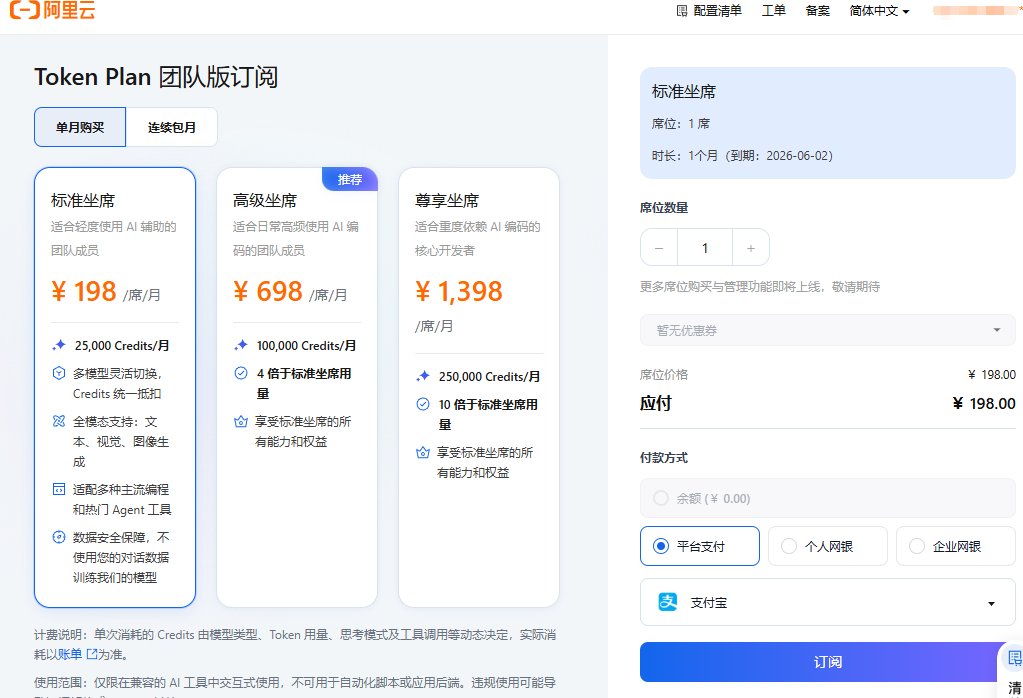Open 工单 in the top navigation

[x=774, y=10]
